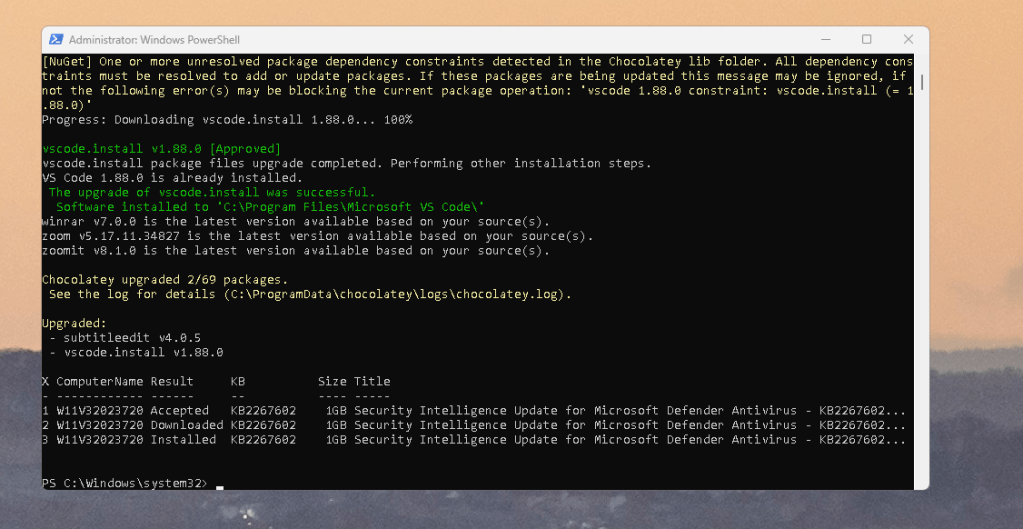1023x529 pixels.
Task: Click KB2267602 in the Downloaded row
Action: (x=263, y=425)
